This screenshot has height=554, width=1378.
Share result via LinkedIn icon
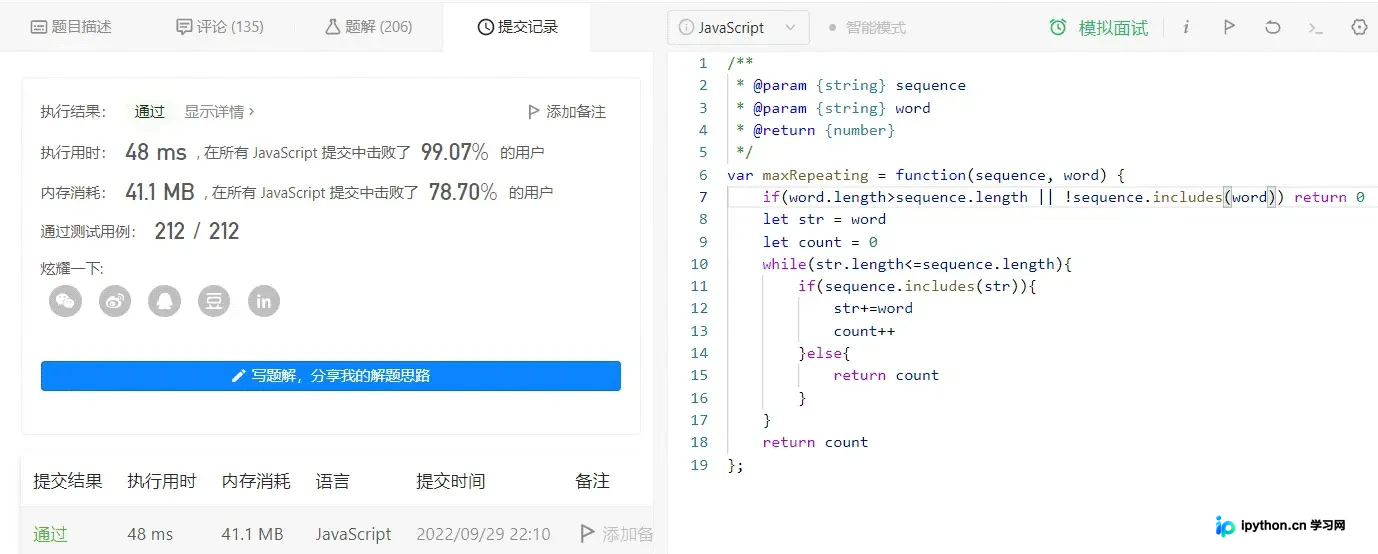(x=264, y=301)
